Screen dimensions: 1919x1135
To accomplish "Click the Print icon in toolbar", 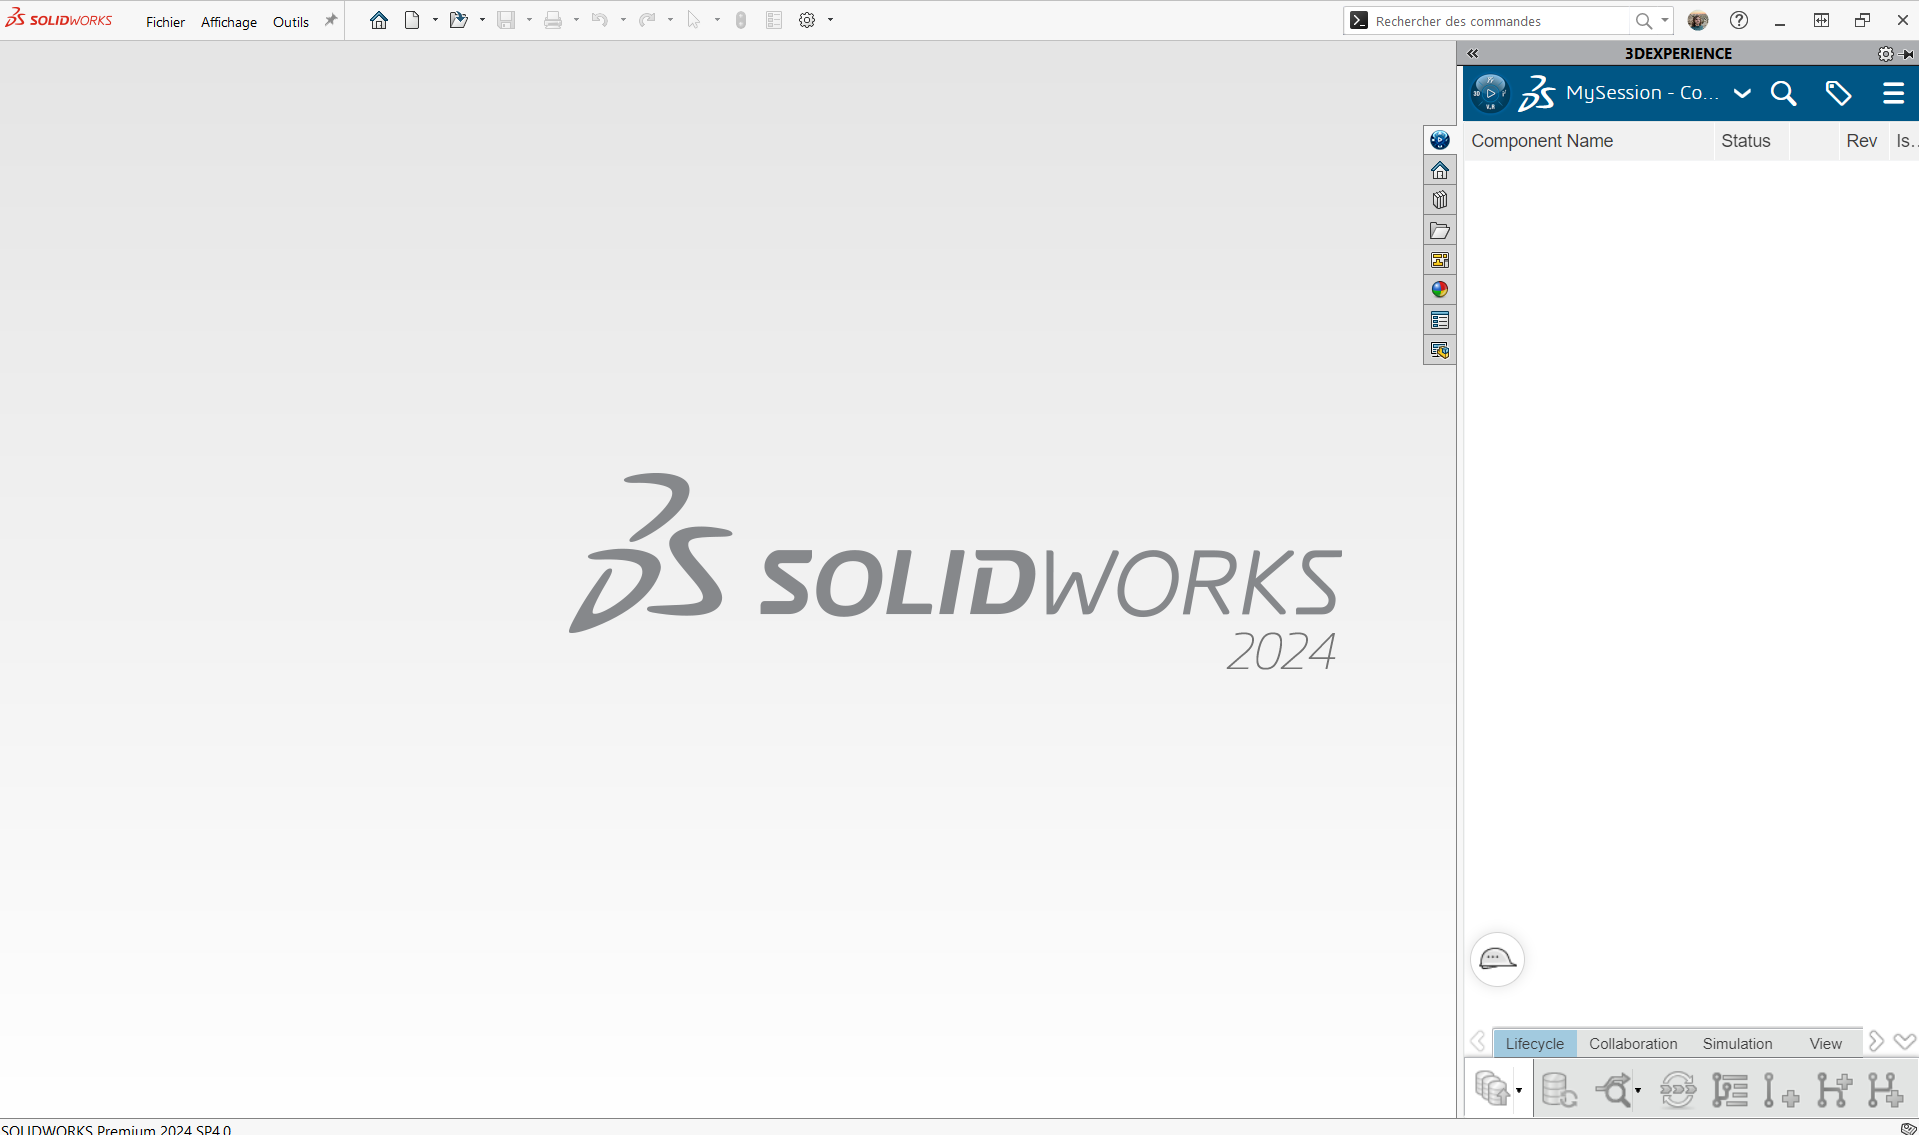I will [553, 20].
